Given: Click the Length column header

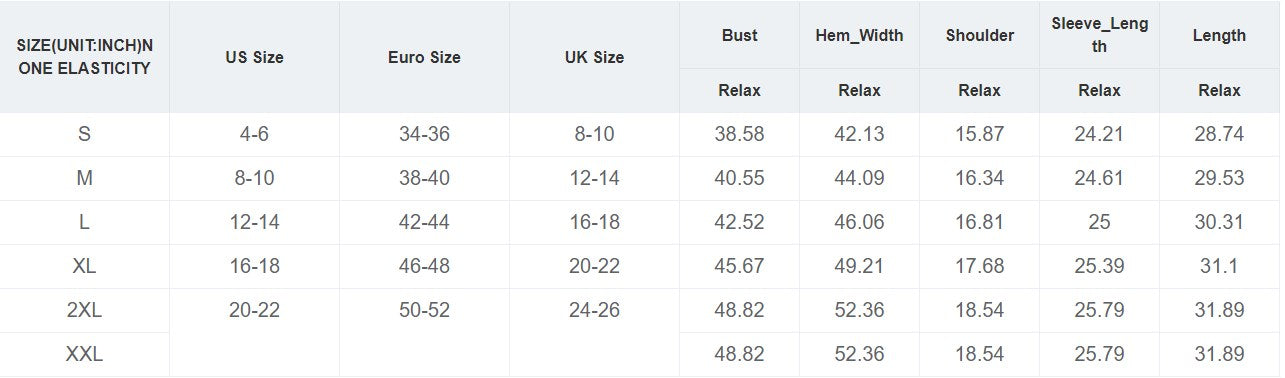Looking at the screenshot, I should (1219, 35).
